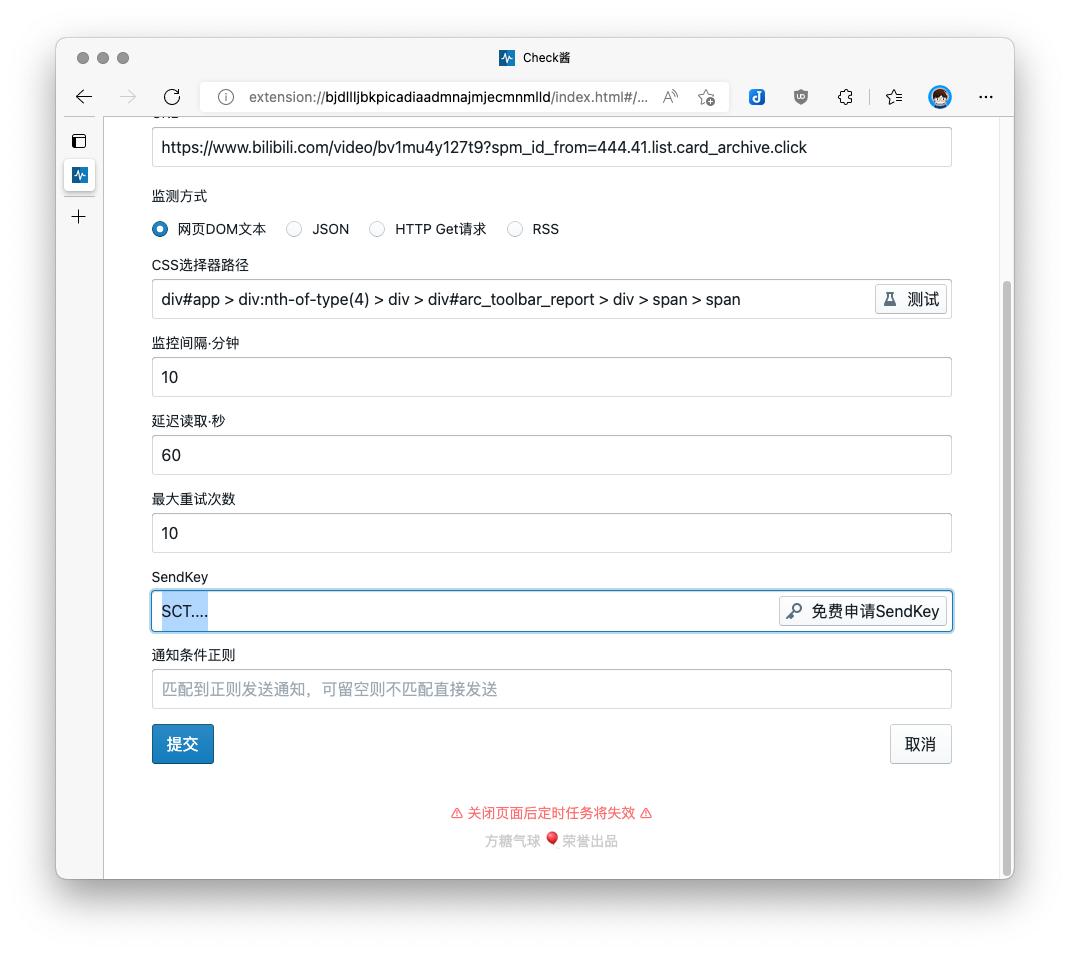Submit the form with 提交 button
This screenshot has width=1070, height=953.
click(182, 743)
